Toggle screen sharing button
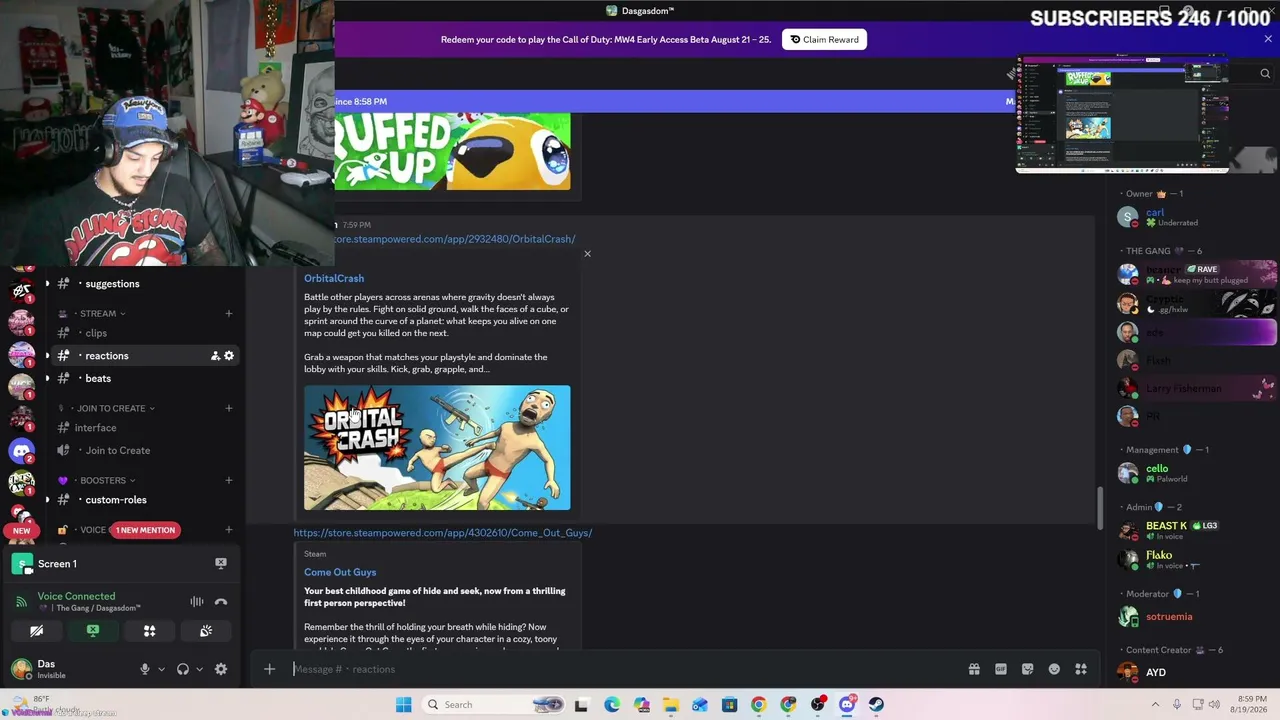Image resolution: width=1280 pixels, height=720 pixels. [93, 631]
